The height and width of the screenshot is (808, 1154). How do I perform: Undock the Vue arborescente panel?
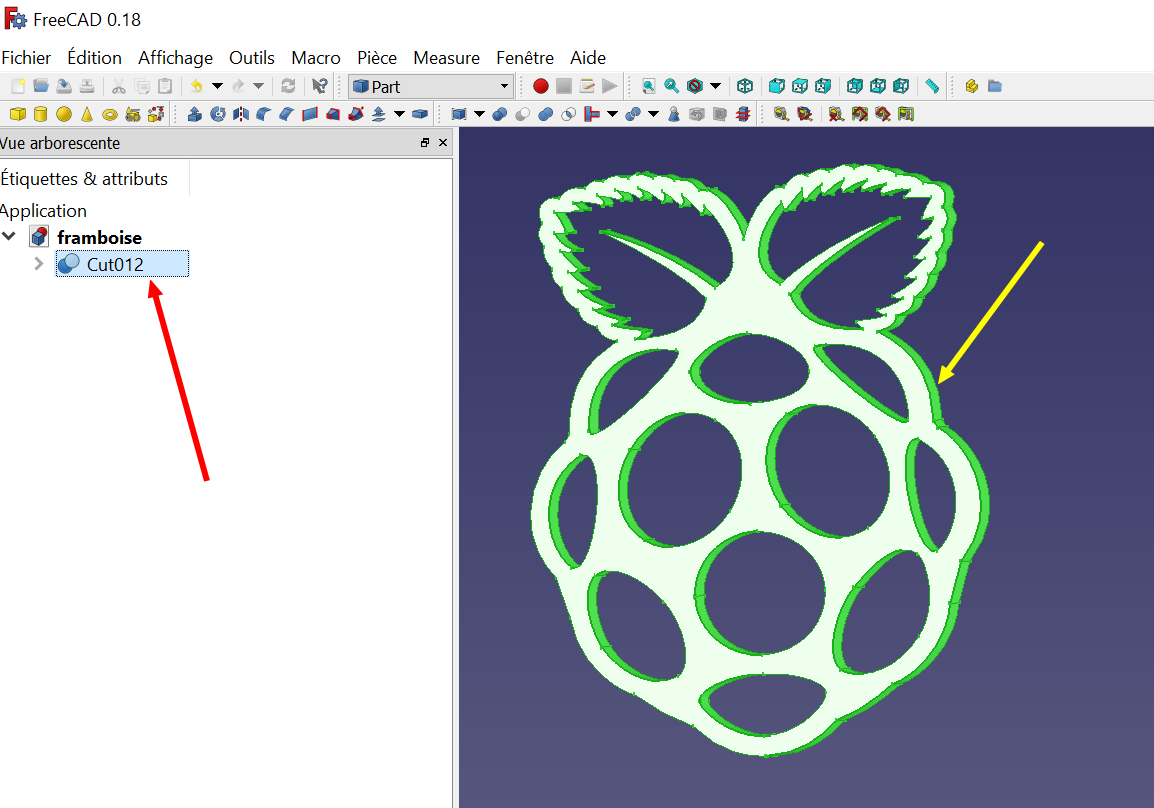tap(425, 143)
